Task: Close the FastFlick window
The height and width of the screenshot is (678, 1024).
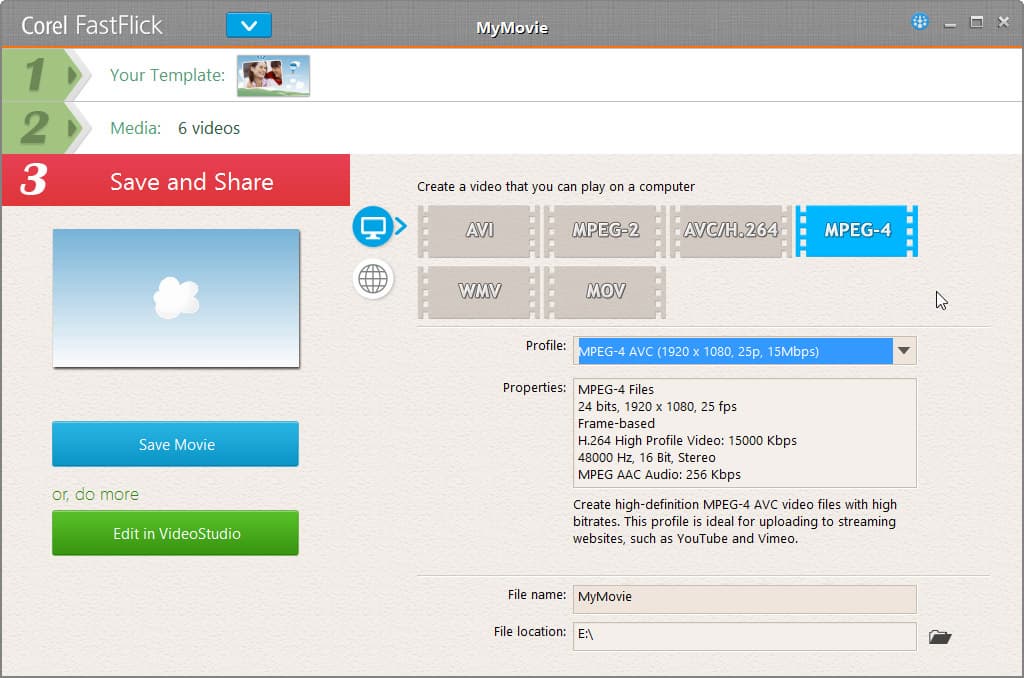Action: [x=1004, y=22]
